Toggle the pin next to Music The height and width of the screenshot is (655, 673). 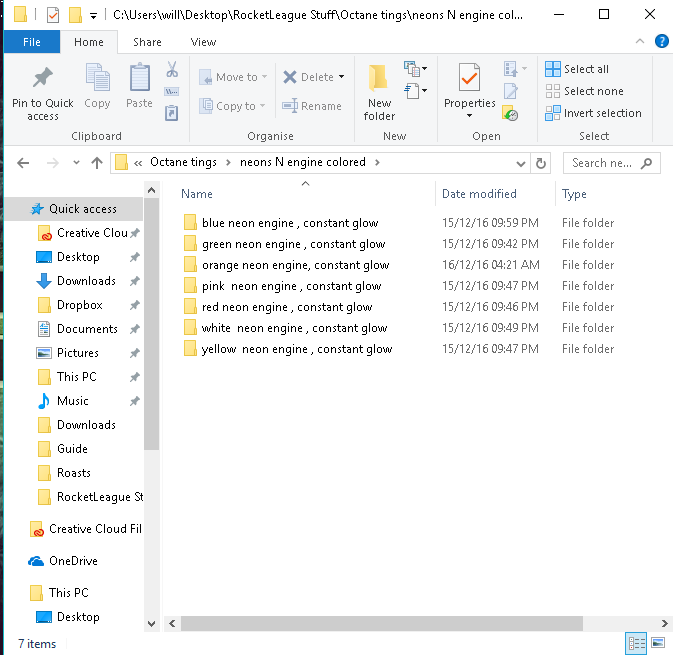[x=135, y=401]
